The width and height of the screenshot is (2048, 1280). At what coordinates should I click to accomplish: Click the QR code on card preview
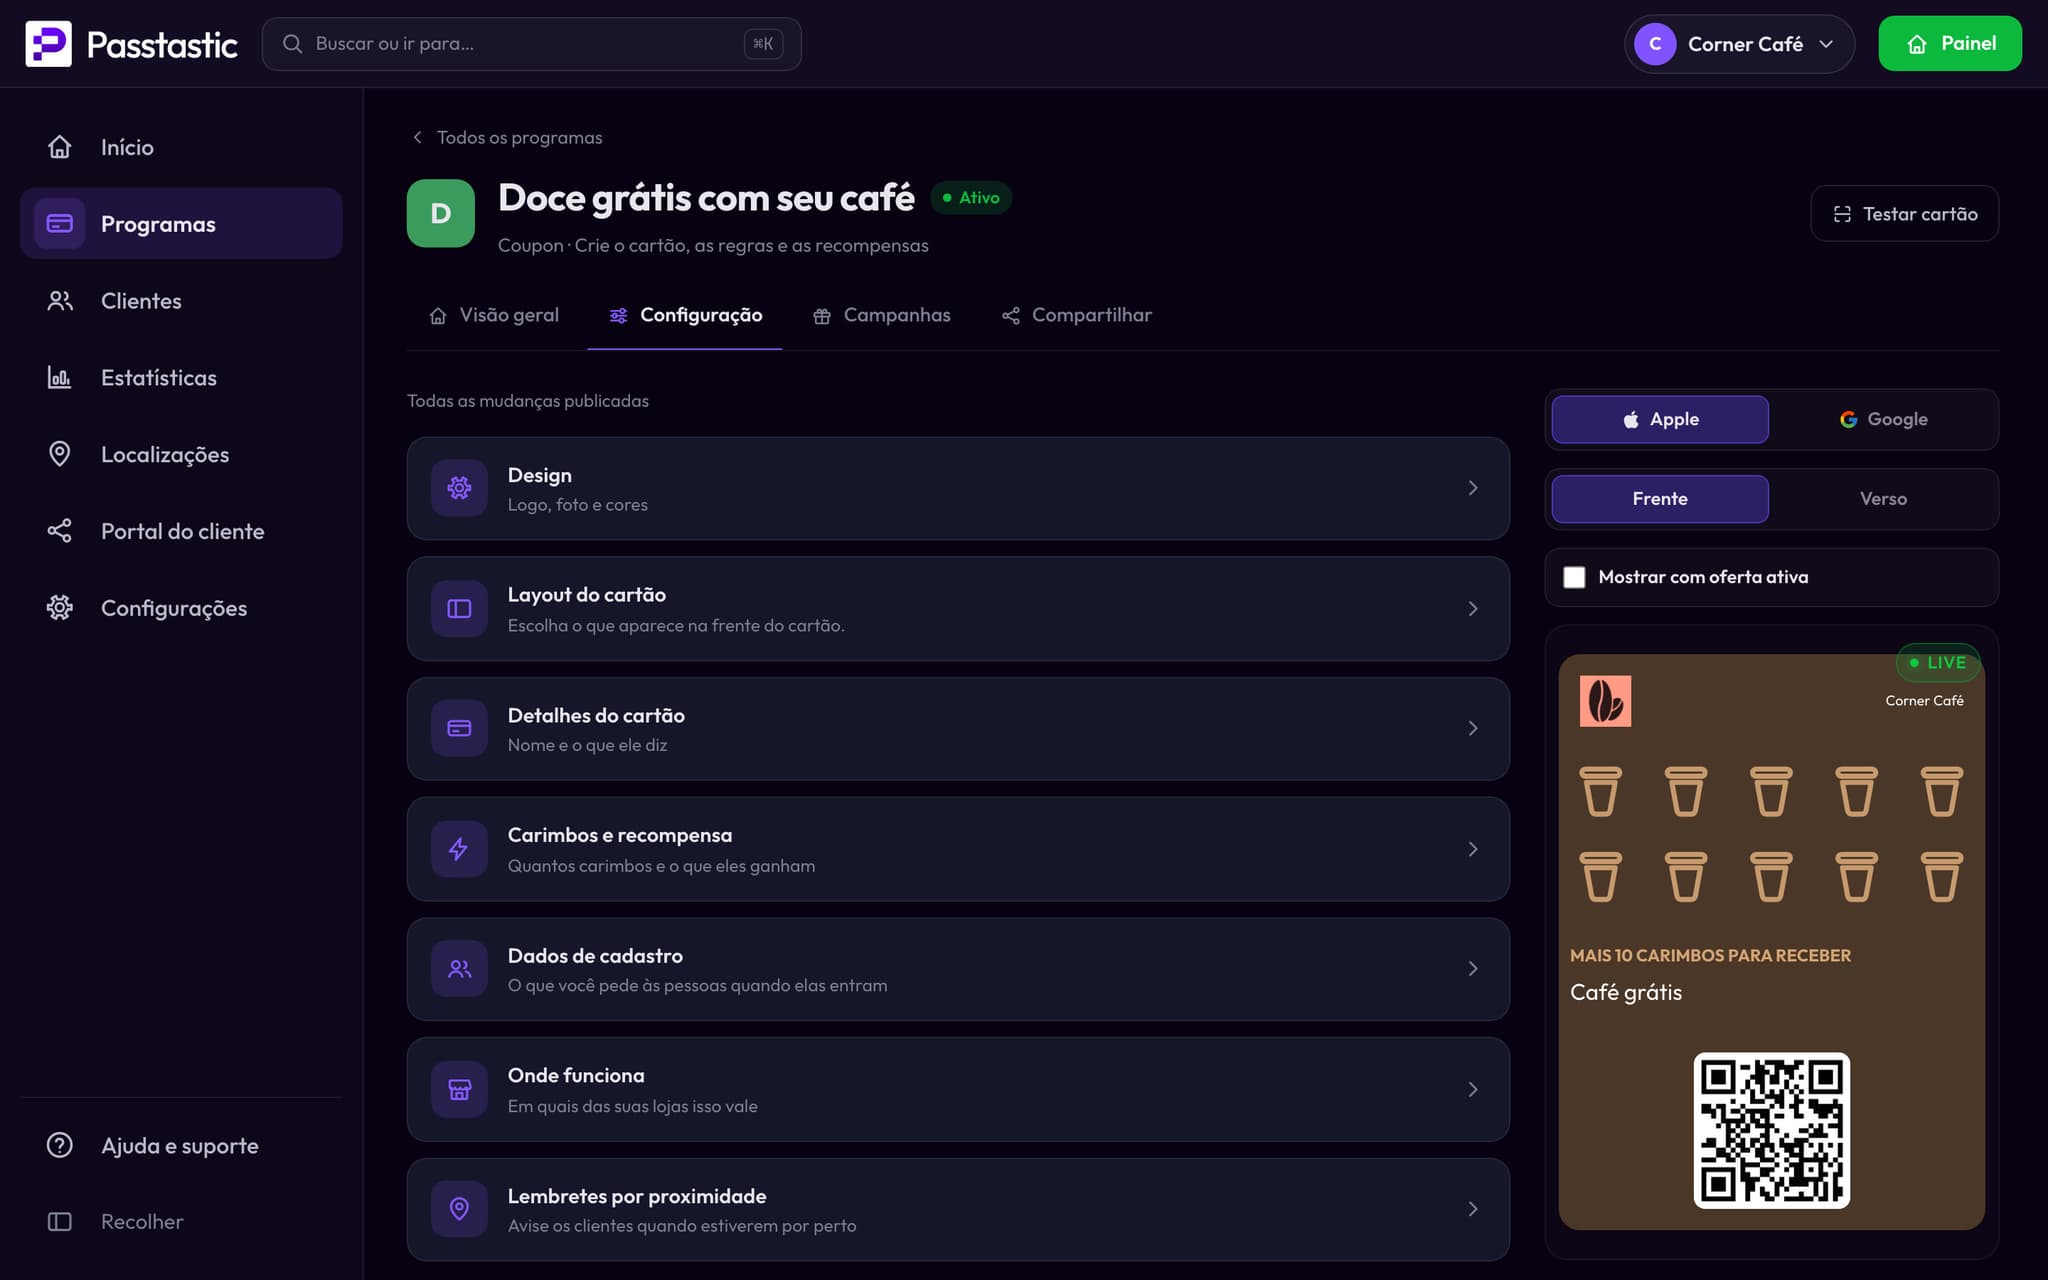1771,1130
